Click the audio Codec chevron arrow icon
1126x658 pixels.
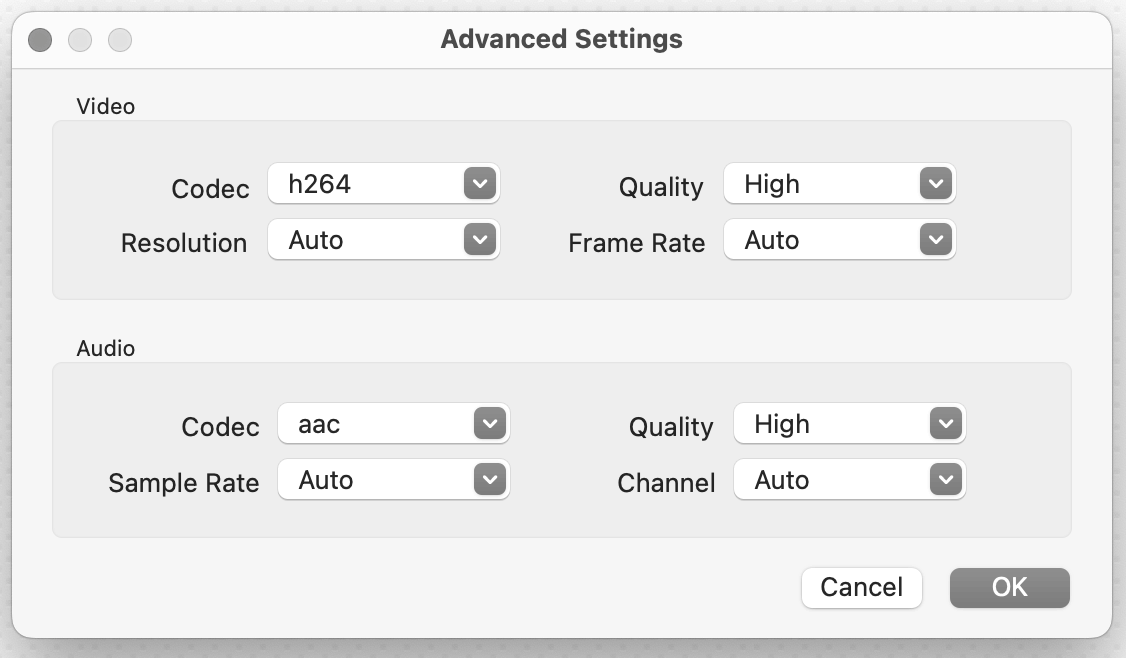[490, 424]
